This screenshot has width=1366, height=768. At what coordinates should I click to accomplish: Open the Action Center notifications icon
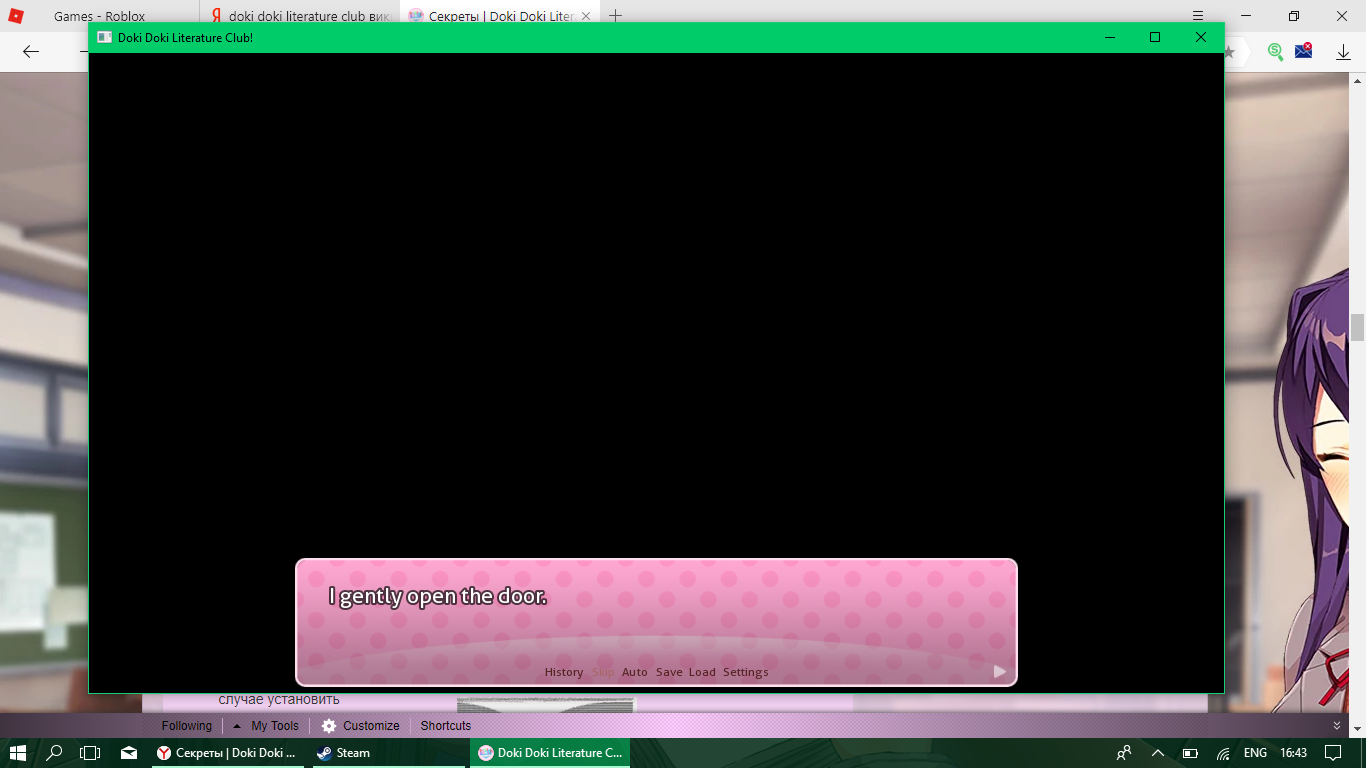(1333, 753)
